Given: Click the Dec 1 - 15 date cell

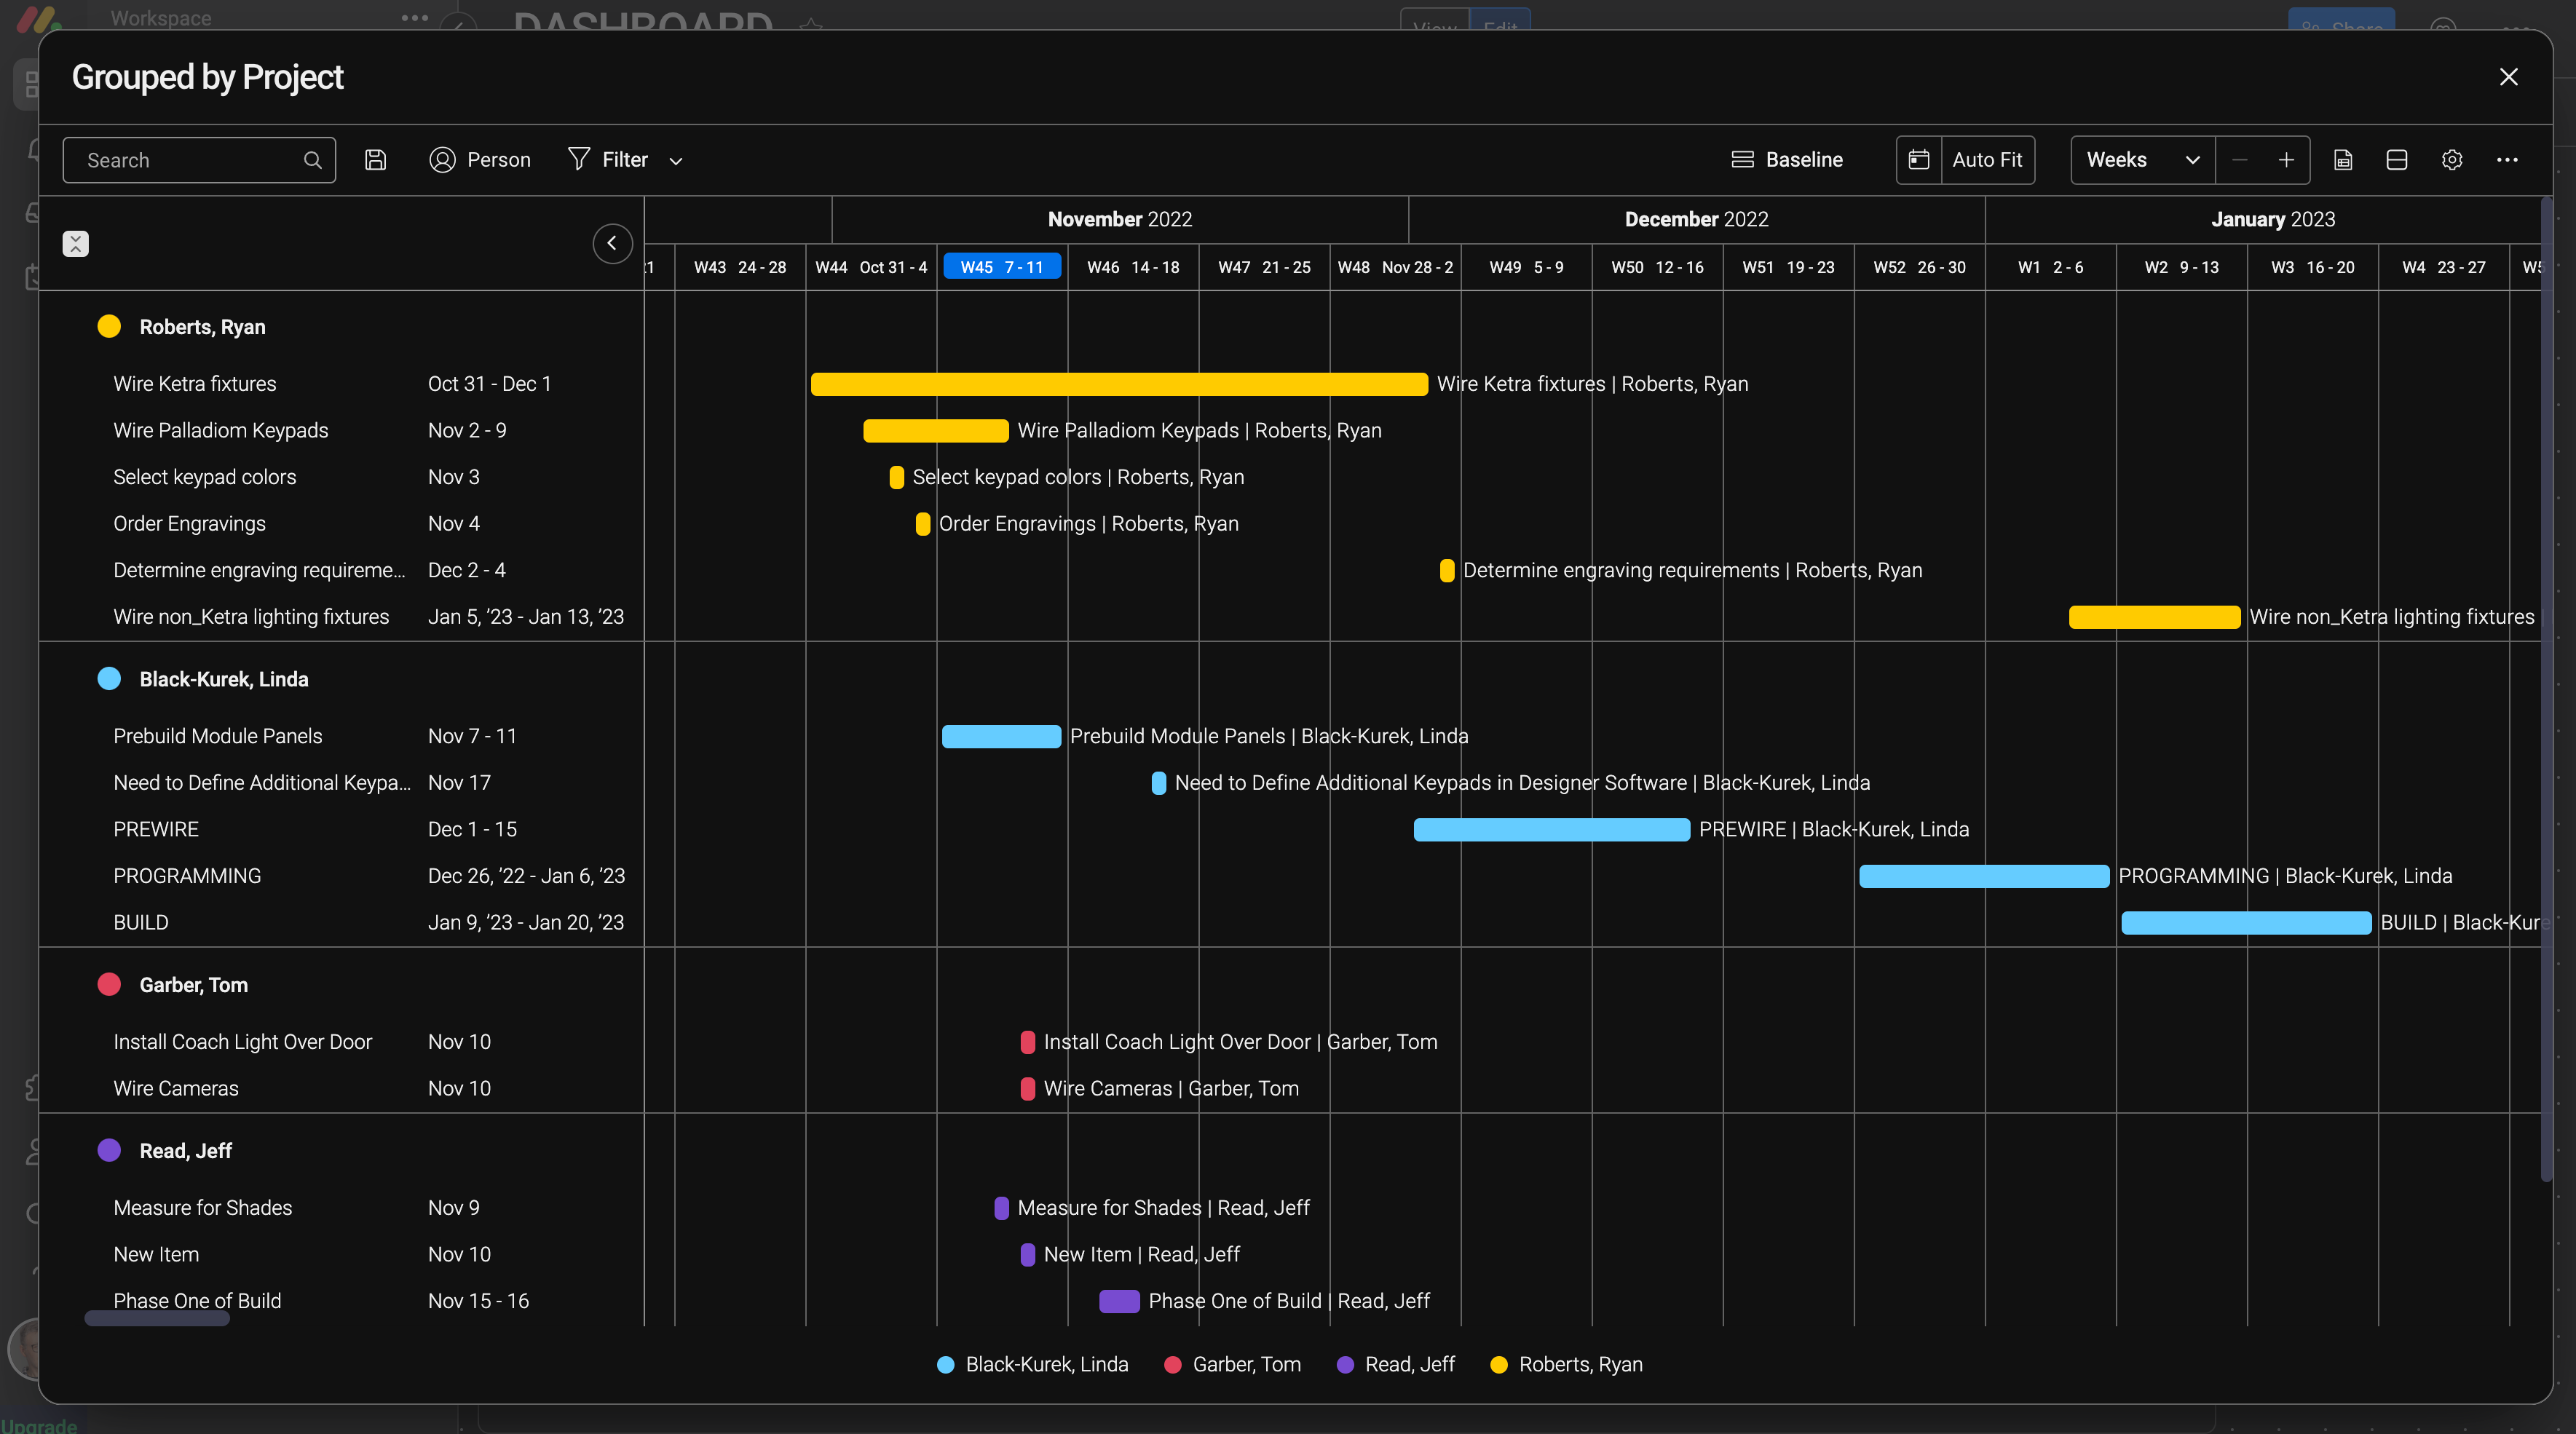Looking at the screenshot, I should 472,829.
